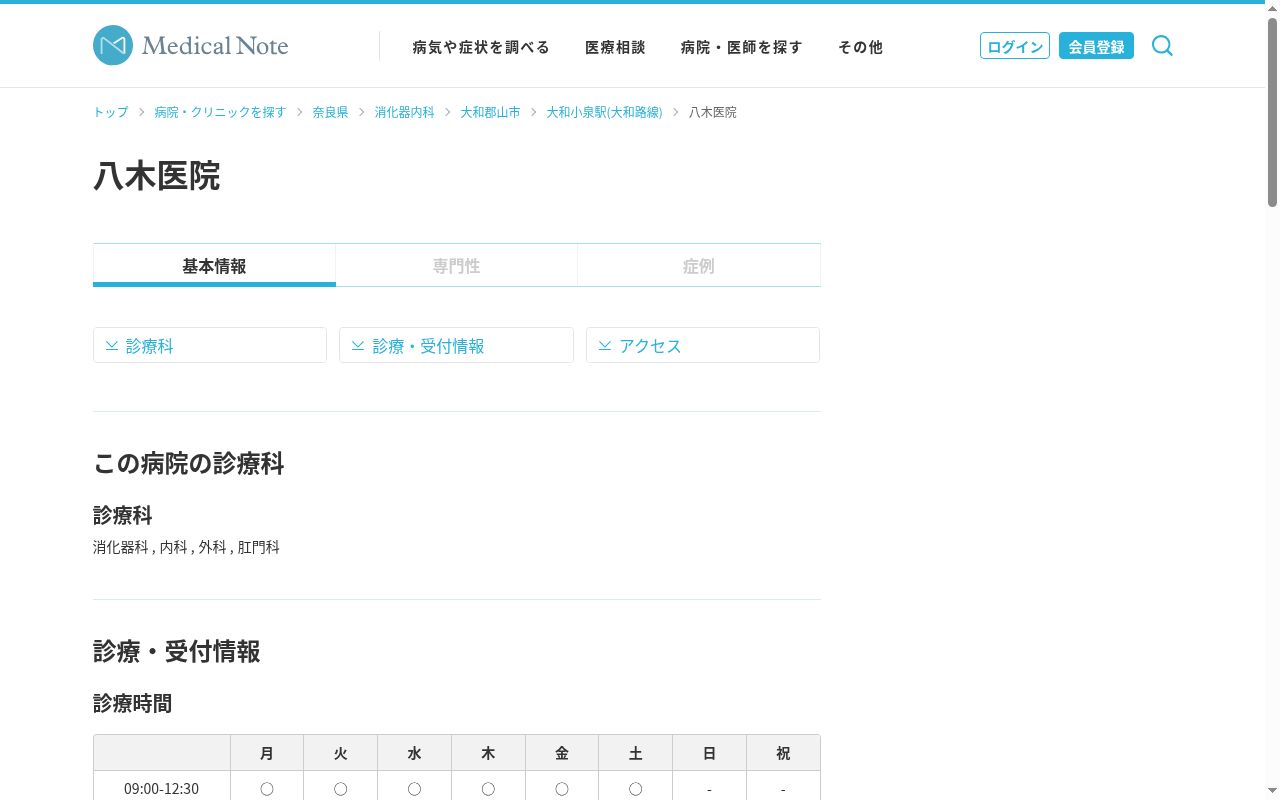
Task: Jump to 診療科 section anchor
Action: pos(210,345)
